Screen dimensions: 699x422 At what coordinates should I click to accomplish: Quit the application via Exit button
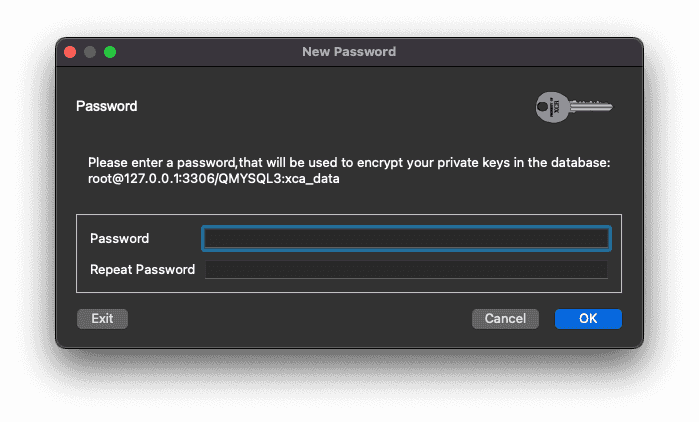tap(102, 319)
